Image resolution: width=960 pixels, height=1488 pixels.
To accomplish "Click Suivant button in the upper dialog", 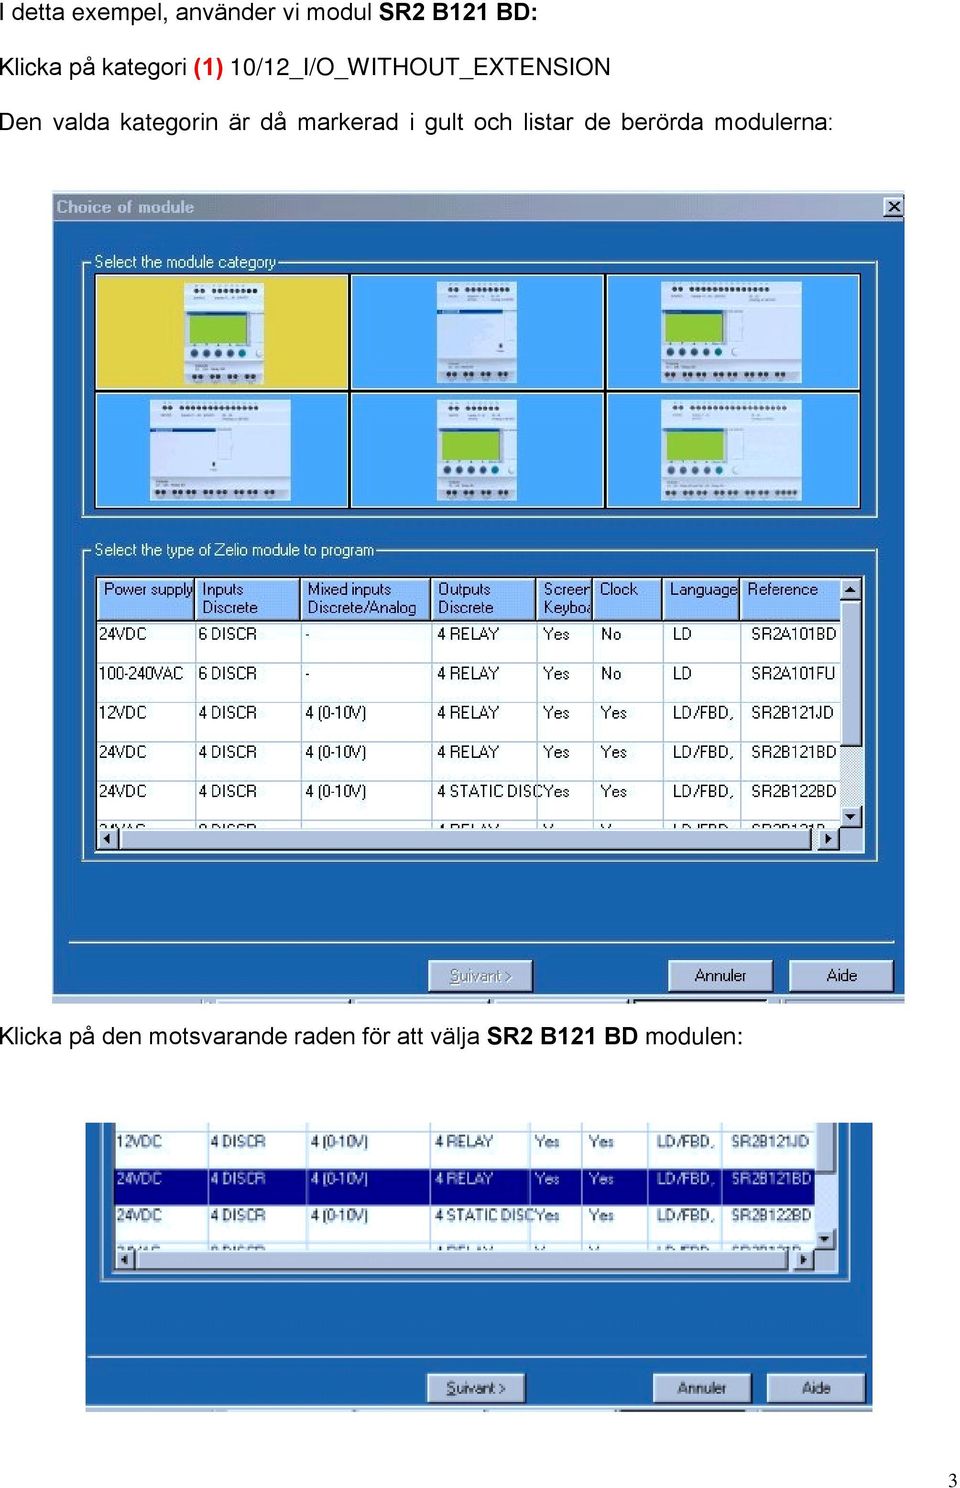I will (x=480, y=976).
